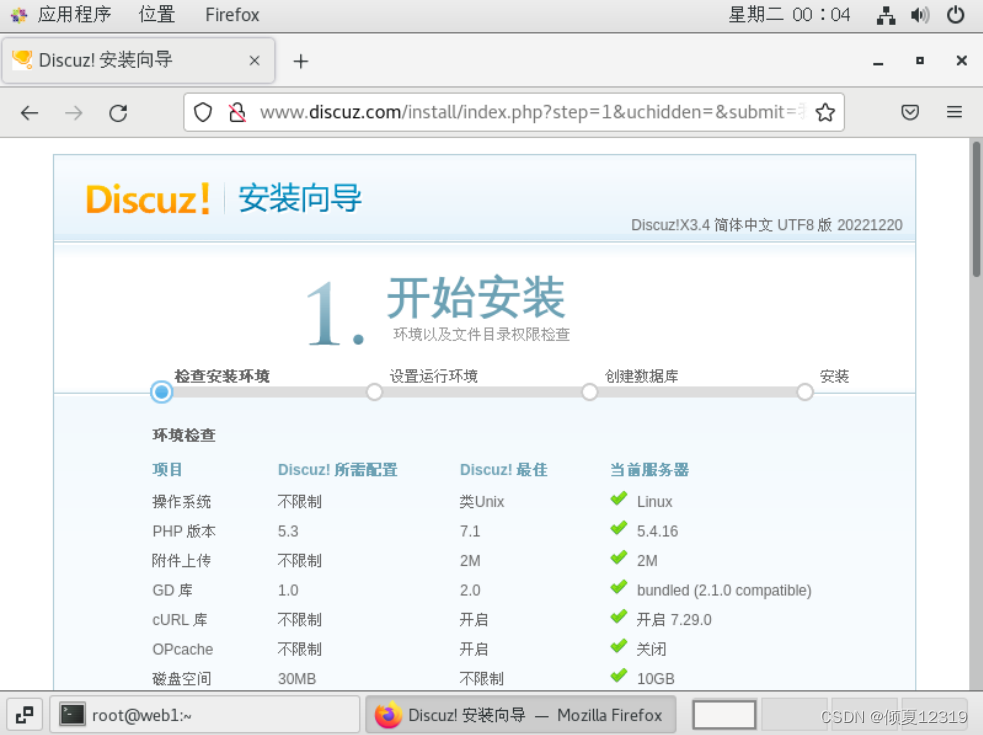Click the Discuz! logo
The image size is (983, 735).
click(148, 199)
